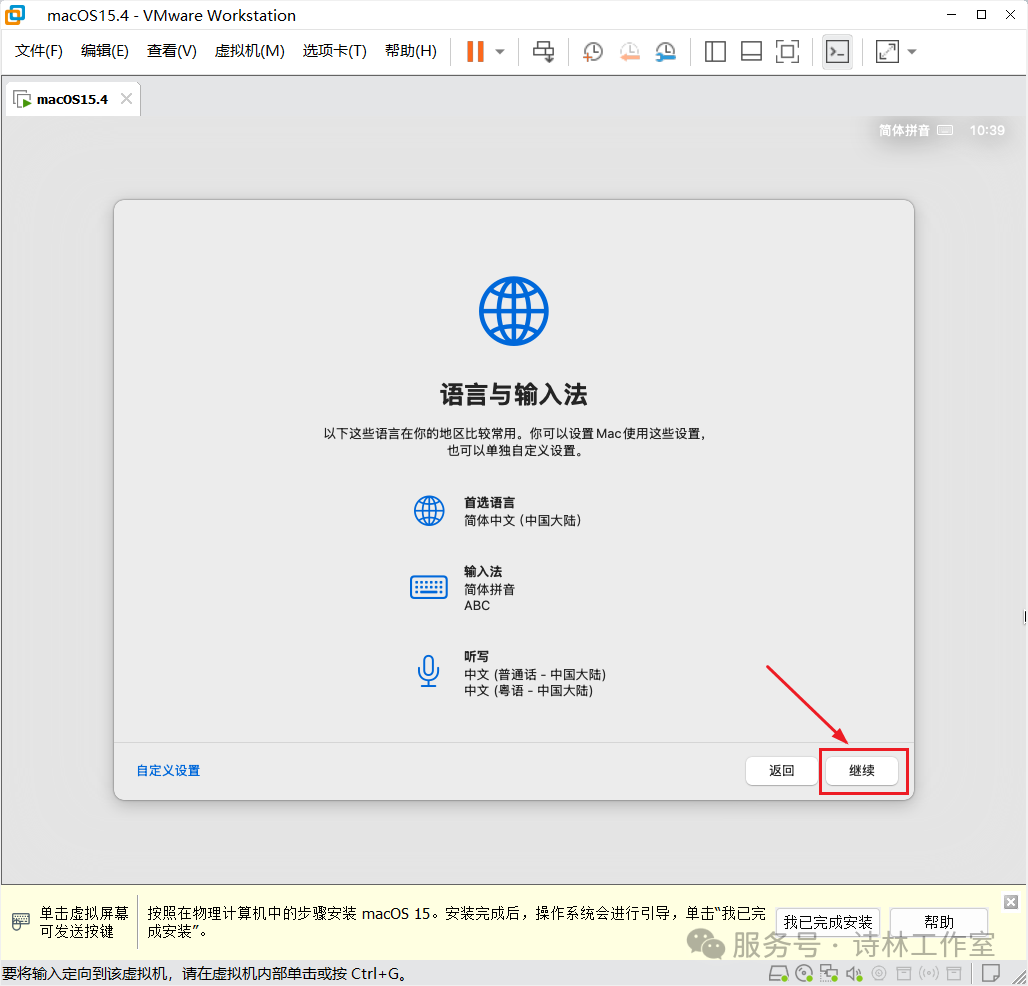
Task: Click the large globe icon above the title
Action: [x=513, y=311]
